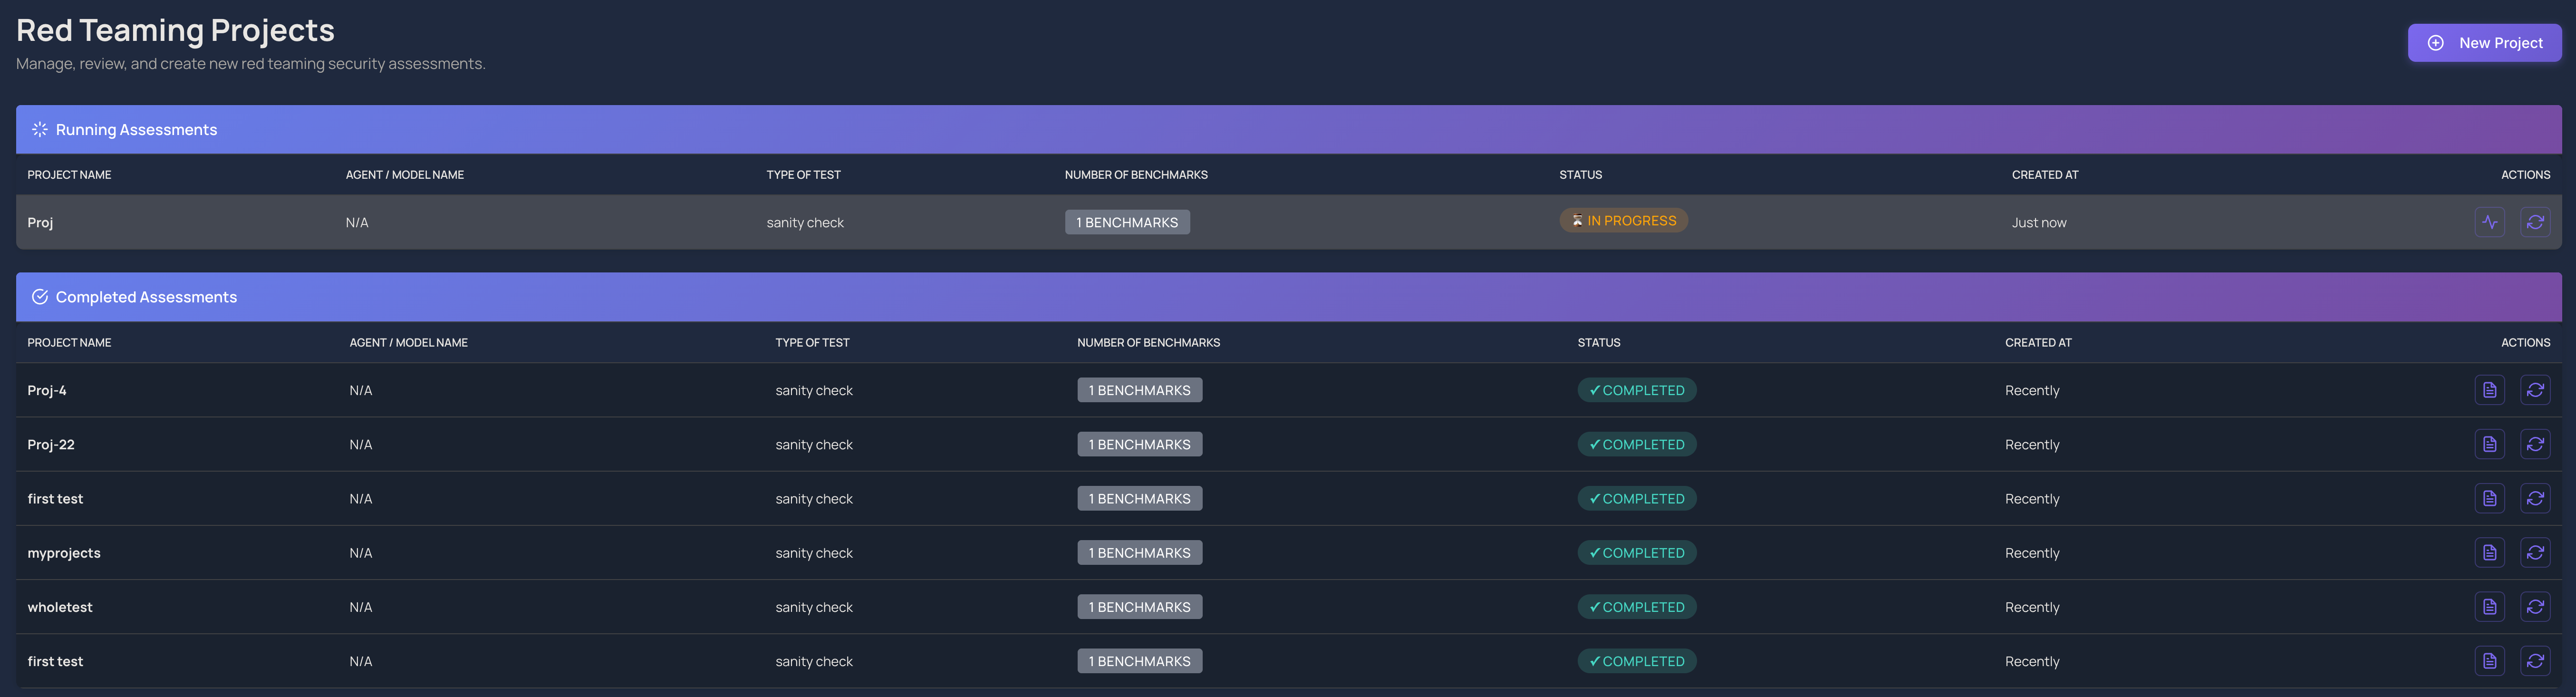2576x697 pixels.
Task: View report icon for myprojects row
Action: click(2489, 553)
